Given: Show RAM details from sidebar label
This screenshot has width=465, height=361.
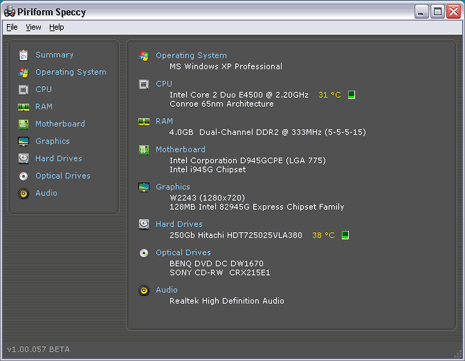Looking at the screenshot, I should 44,107.
